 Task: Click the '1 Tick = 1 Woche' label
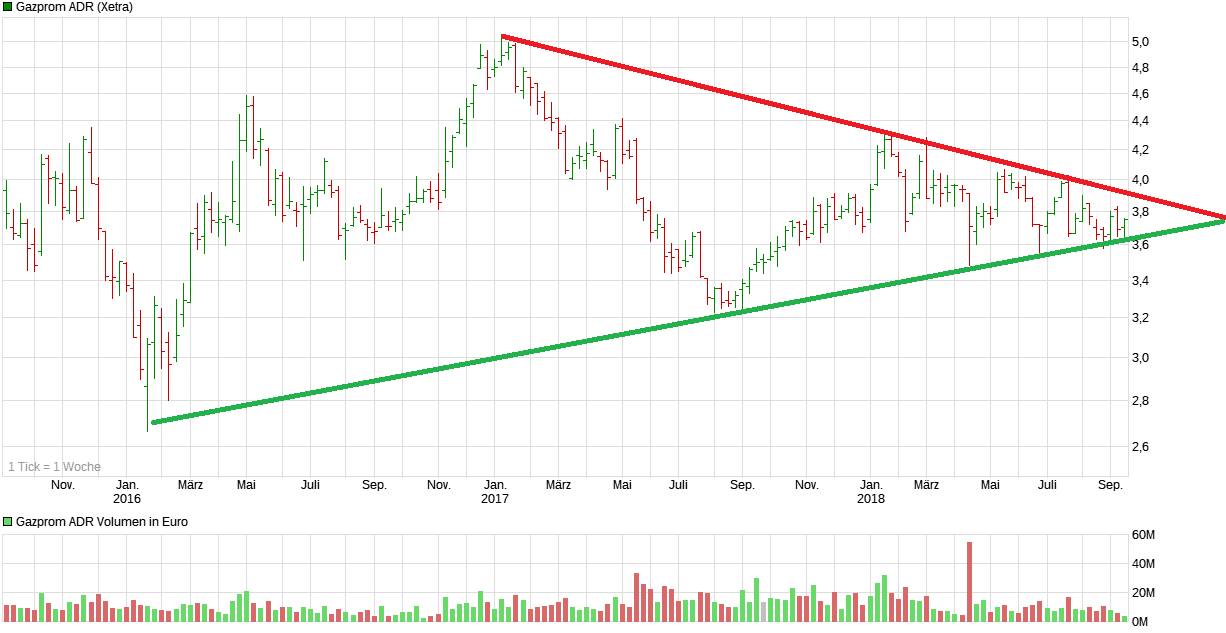(x=55, y=466)
